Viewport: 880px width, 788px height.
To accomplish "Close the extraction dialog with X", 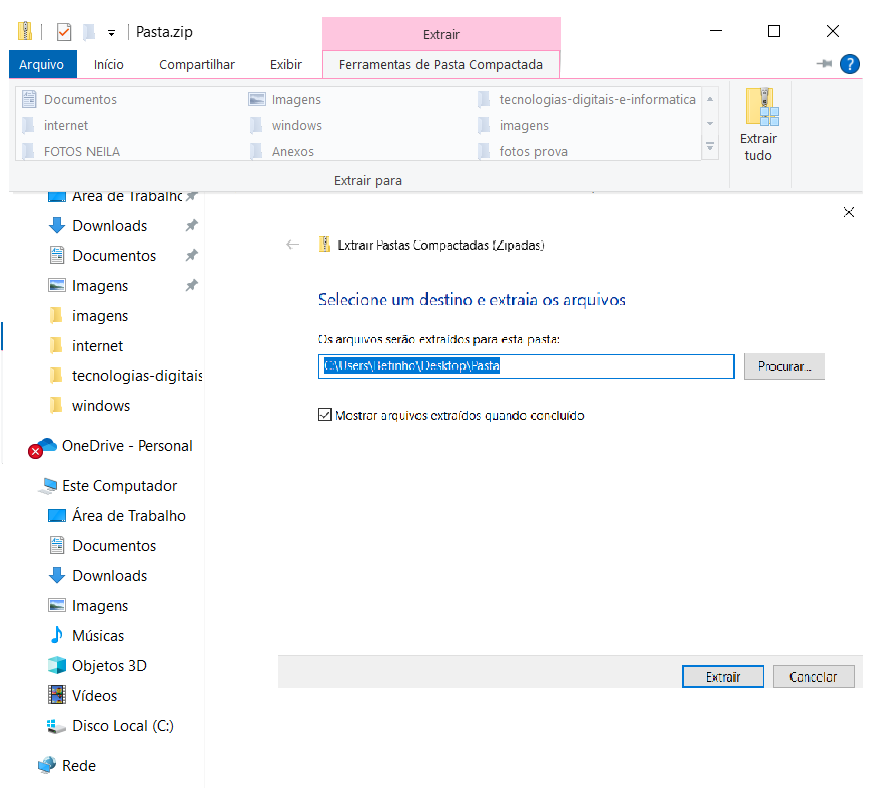I will [849, 212].
